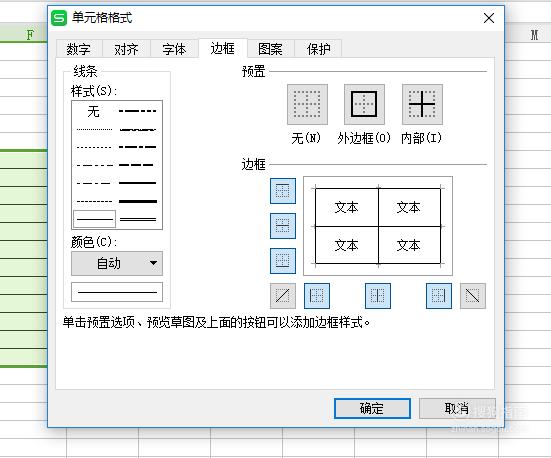The height and width of the screenshot is (458, 551).
Task: Select the 无 line style
Action: coord(94,112)
